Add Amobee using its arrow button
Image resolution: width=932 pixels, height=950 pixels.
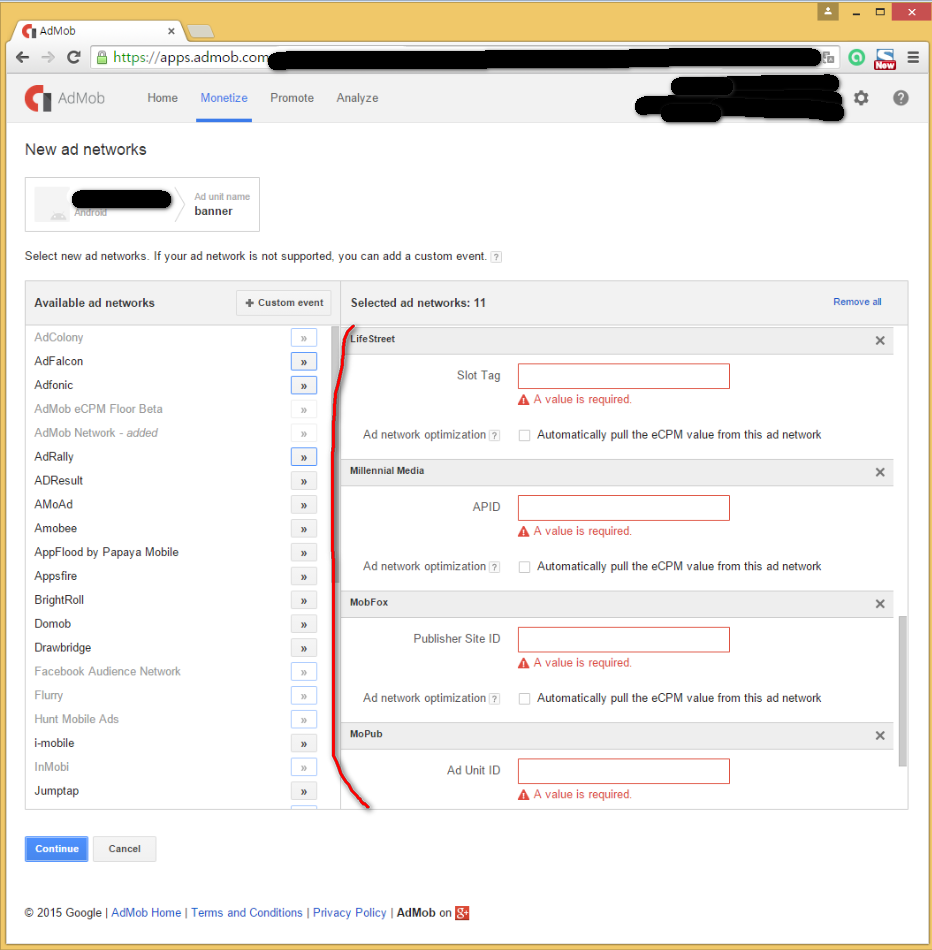pos(304,529)
